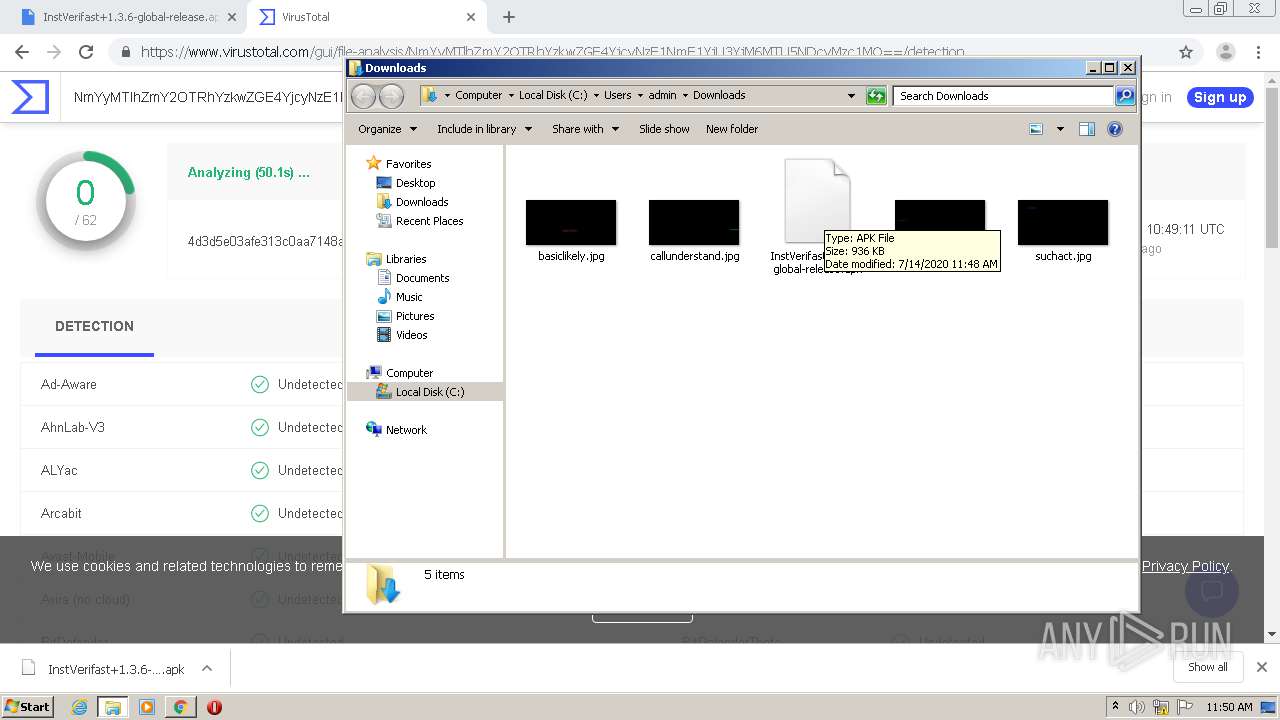Change view with the view icon button
The height and width of the screenshot is (720, 1280).
1036,129
